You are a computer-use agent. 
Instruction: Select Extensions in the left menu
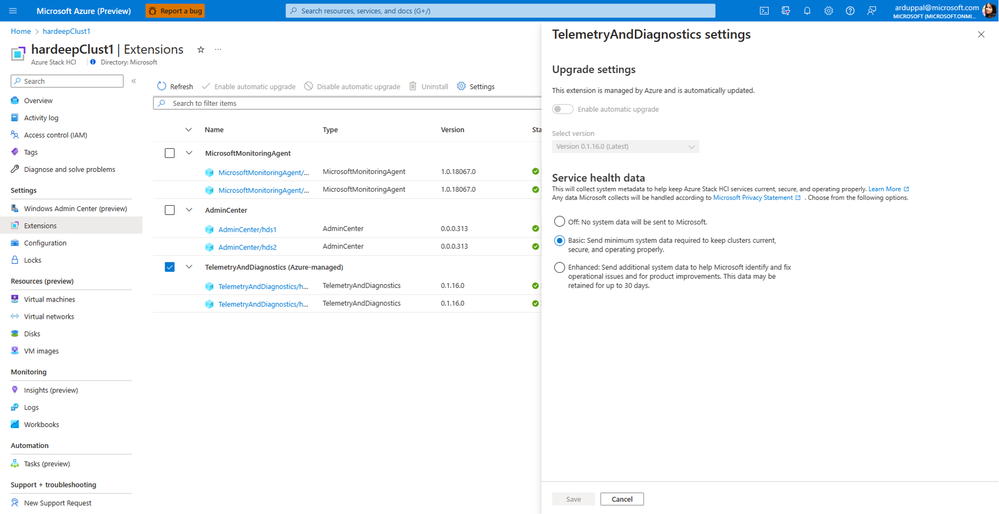tap(40, 225)
